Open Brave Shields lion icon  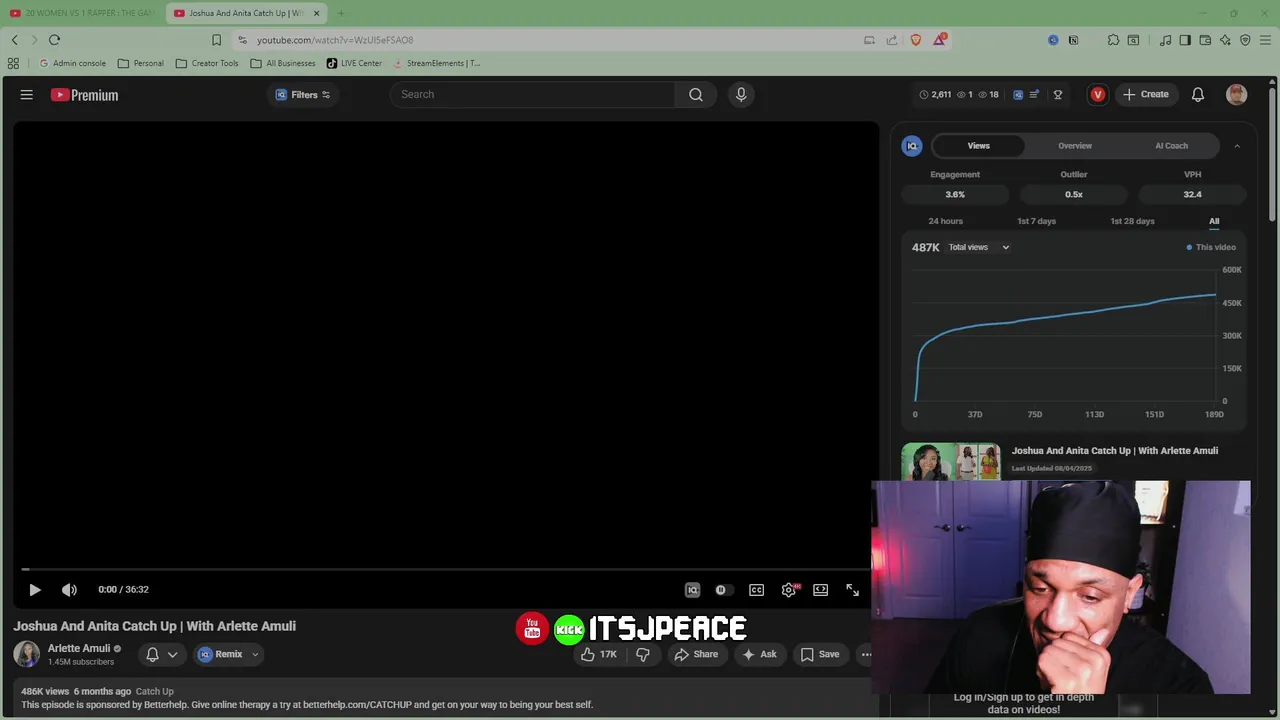click(915, 40)
